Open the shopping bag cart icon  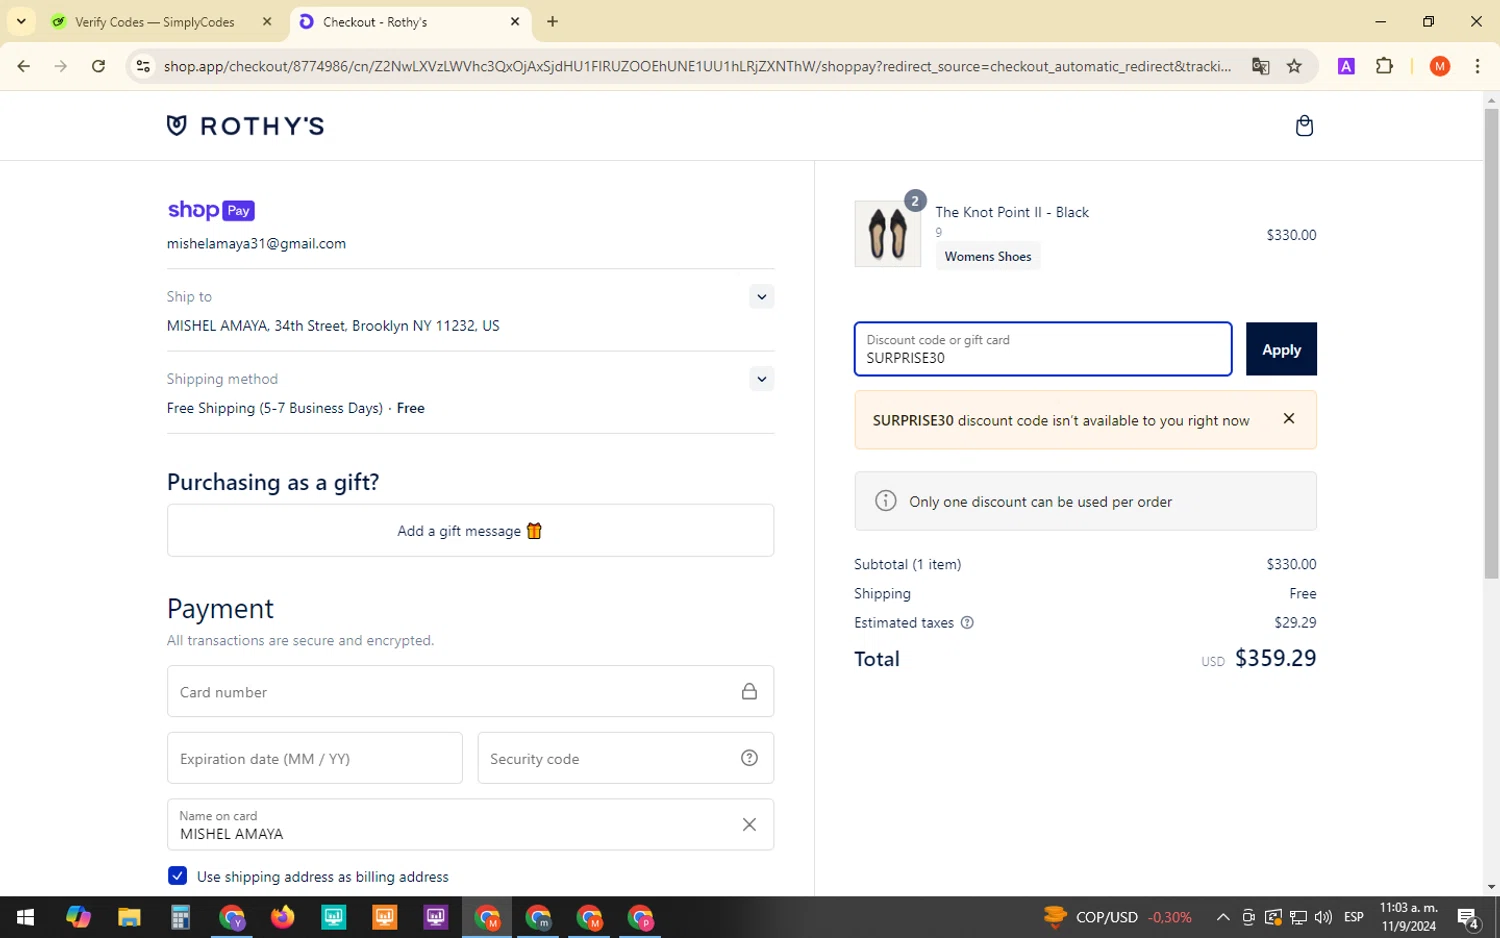pyautogui.click(x=1304, y=126)
